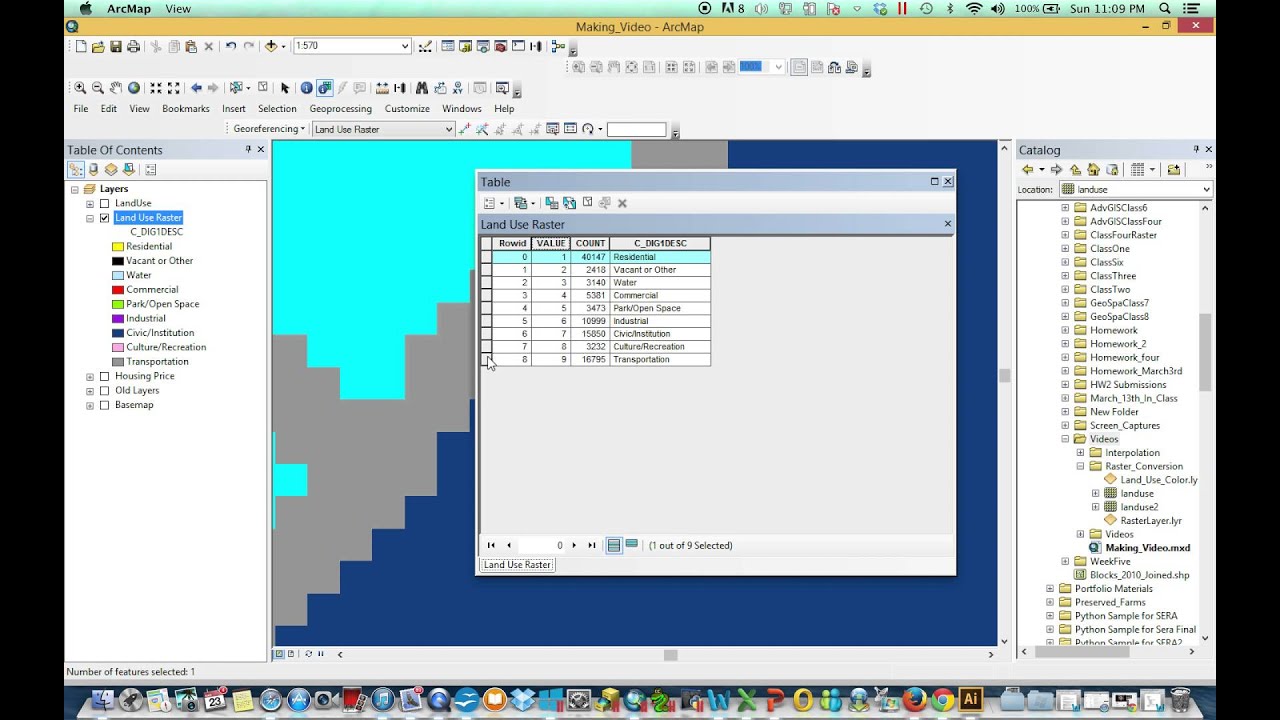Click the COUNT column header
Viewport: 1280px width, 720px height.
coord(590,243)
